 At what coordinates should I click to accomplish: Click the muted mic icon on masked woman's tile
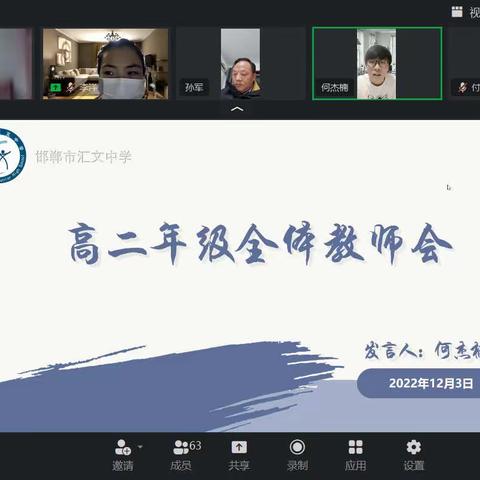[x=70, y=88]
